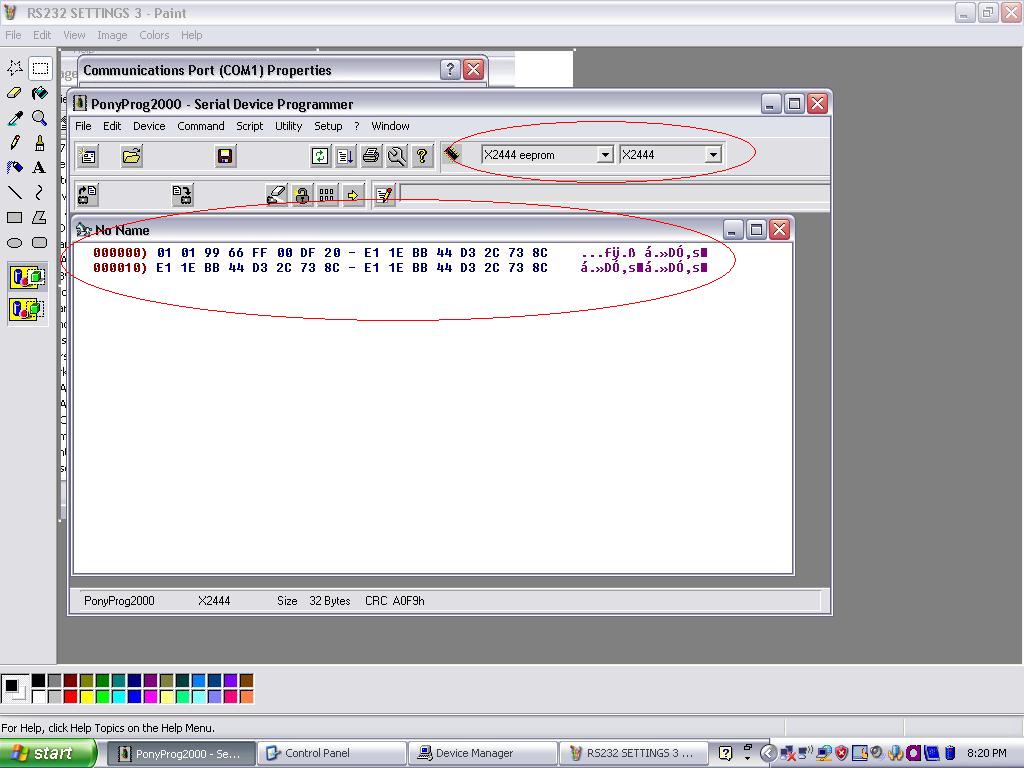The width and height of the screenshot is (1024, 768).
Task: Choose the Ellipse shape tool
Action: (x=15, y=242)
